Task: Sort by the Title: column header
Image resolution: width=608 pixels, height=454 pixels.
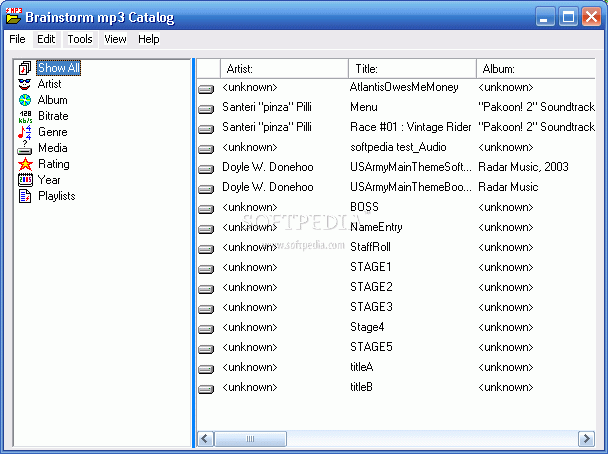Action: [412, 69]
